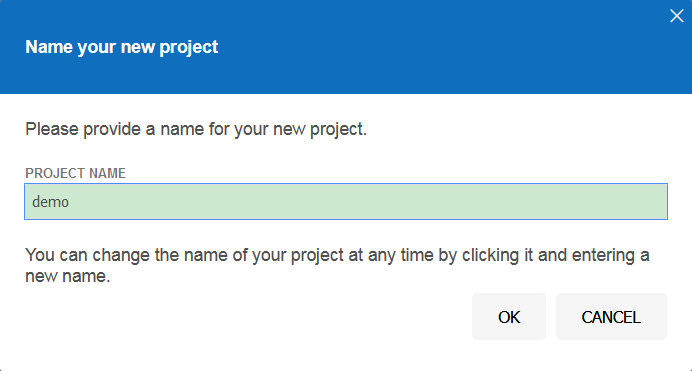Click 'Please provide a name' instruction text
This screenshot has height=371, width=692.
(x=196, y=129)
